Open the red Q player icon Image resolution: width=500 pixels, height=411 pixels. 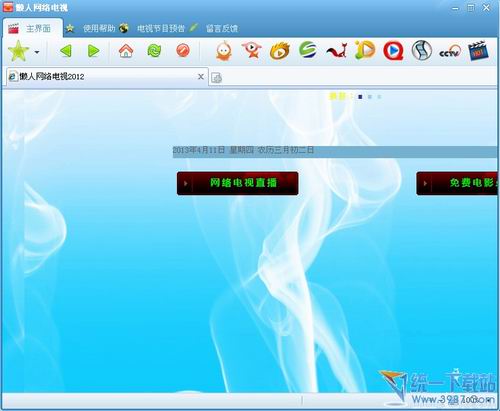pos(393,51)
